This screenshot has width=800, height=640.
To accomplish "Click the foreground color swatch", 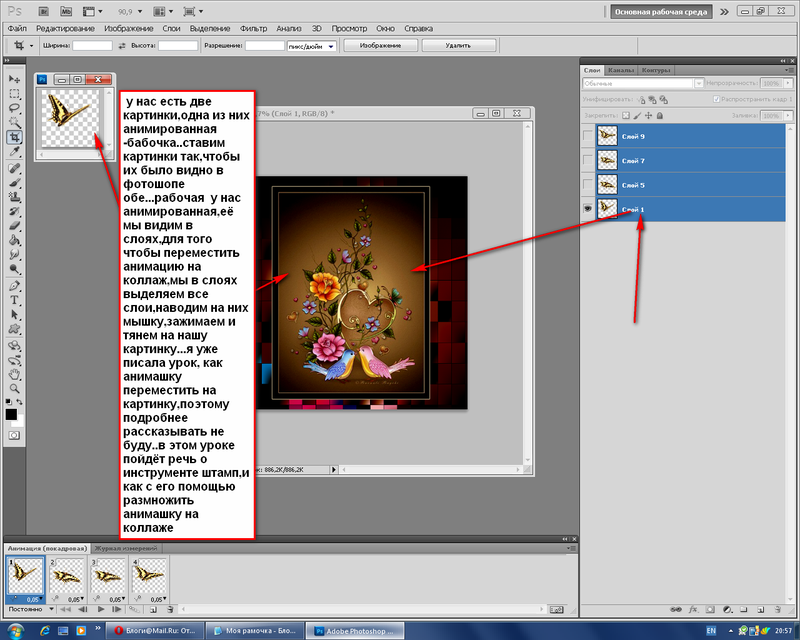I will pyautogui.click(x=11, y=414).
